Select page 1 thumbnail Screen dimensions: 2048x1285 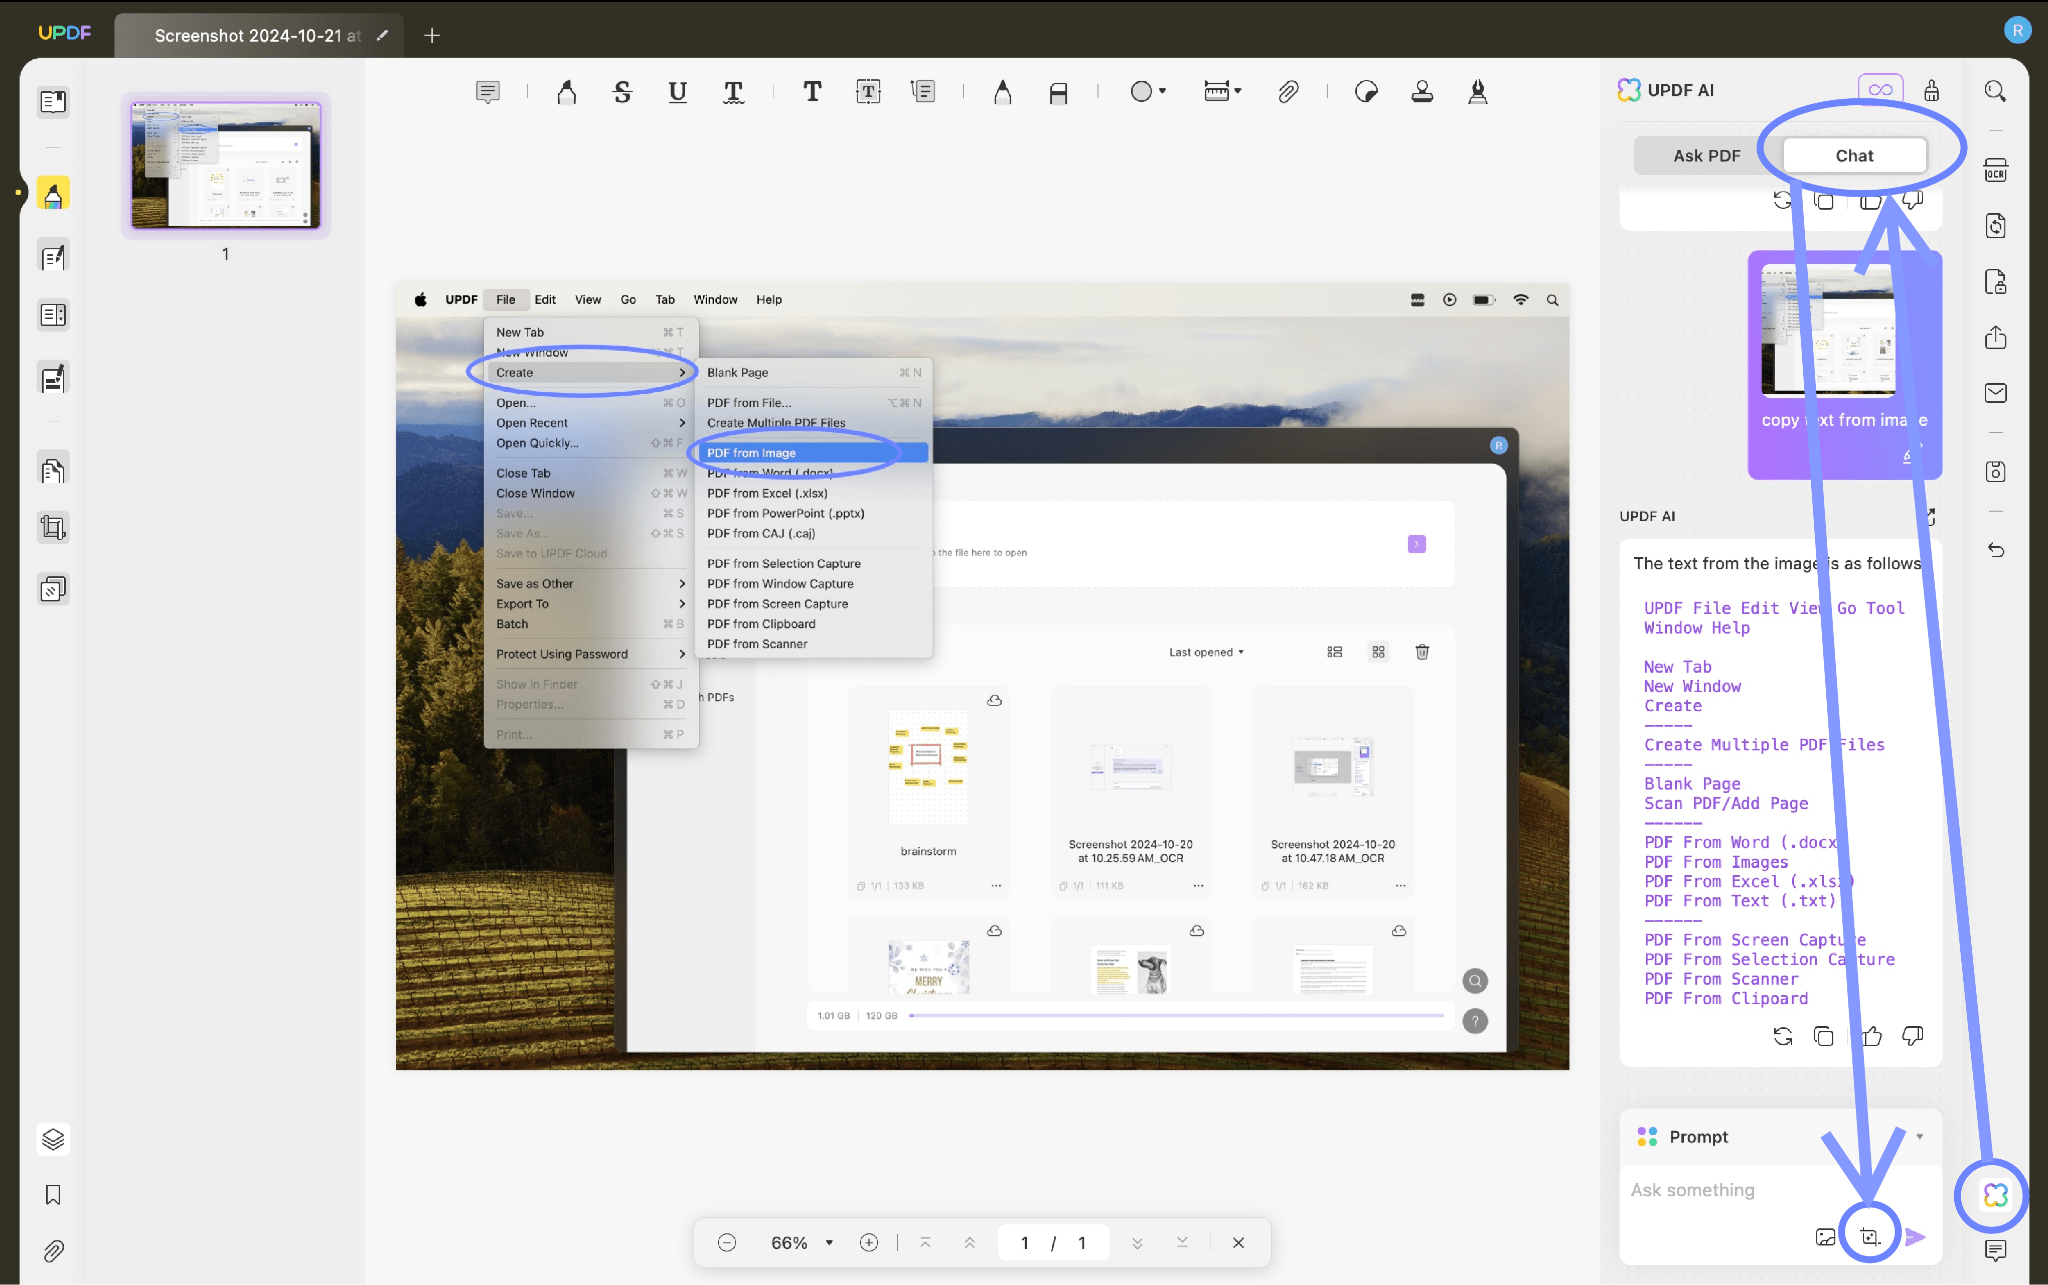pos(226,166)
